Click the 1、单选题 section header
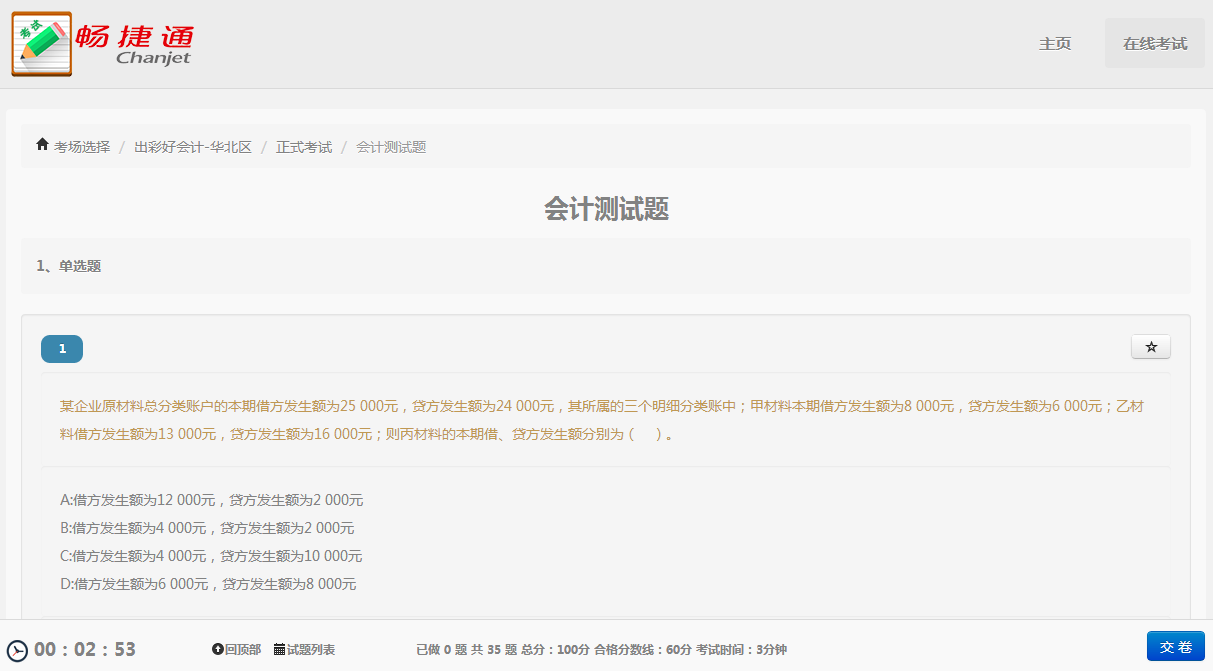Image resolution: width=1213 pixels, height=671 pixels. 69,266
